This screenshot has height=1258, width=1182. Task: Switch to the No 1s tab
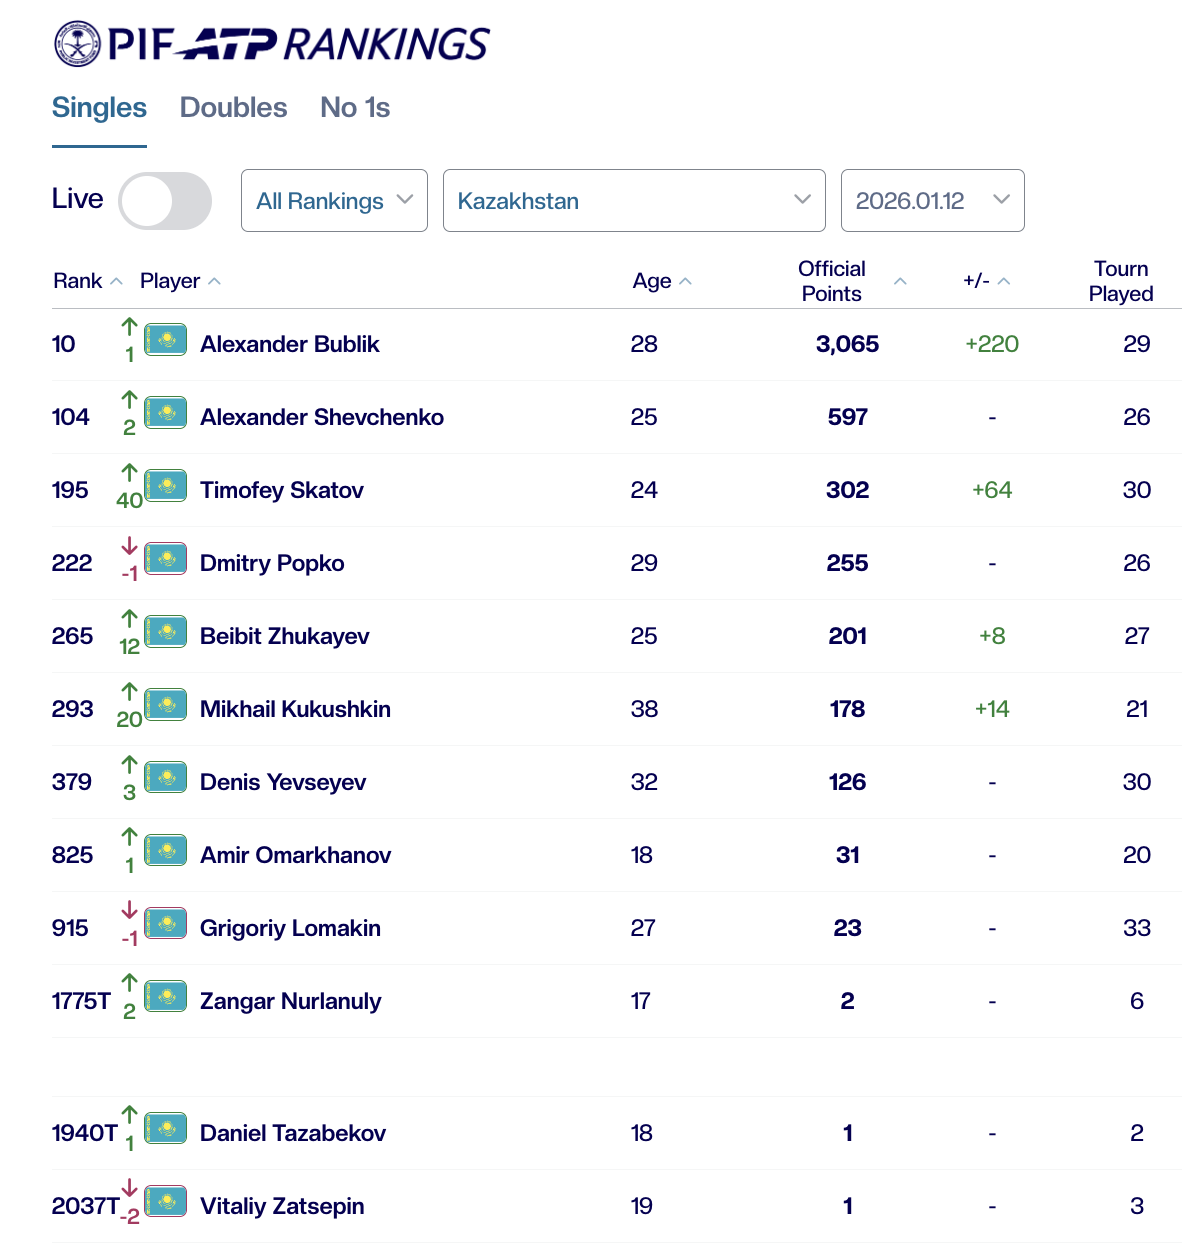click(x=355, y=108)
